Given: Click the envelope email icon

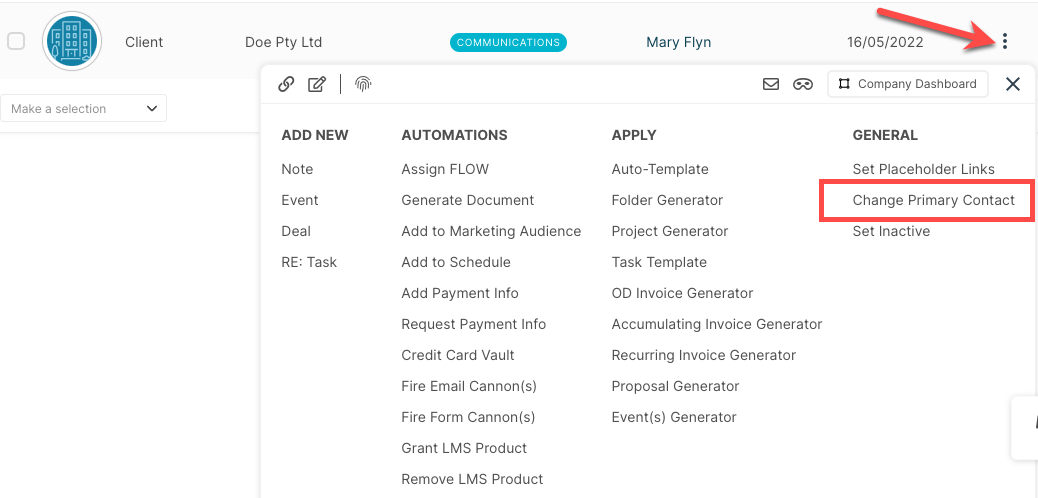Looking at the screenshot, I should tap(771, 84).
